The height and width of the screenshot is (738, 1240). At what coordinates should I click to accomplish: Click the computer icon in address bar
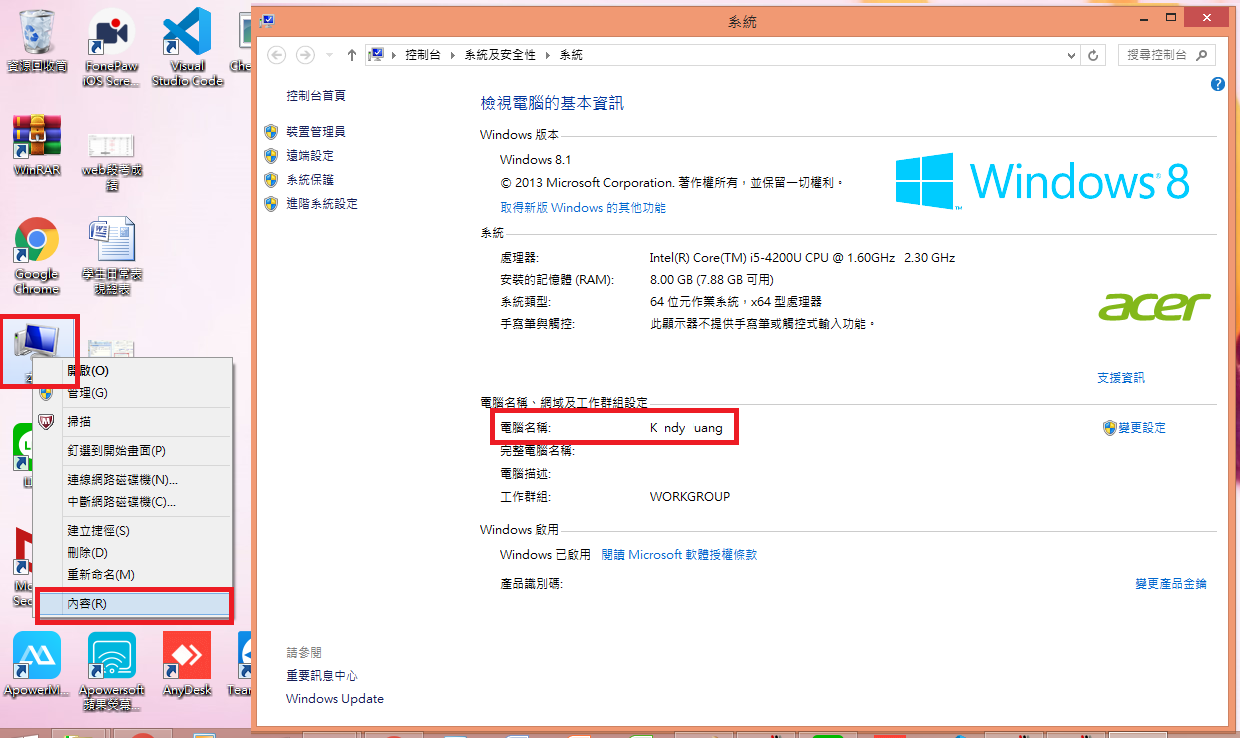[378, 55]
